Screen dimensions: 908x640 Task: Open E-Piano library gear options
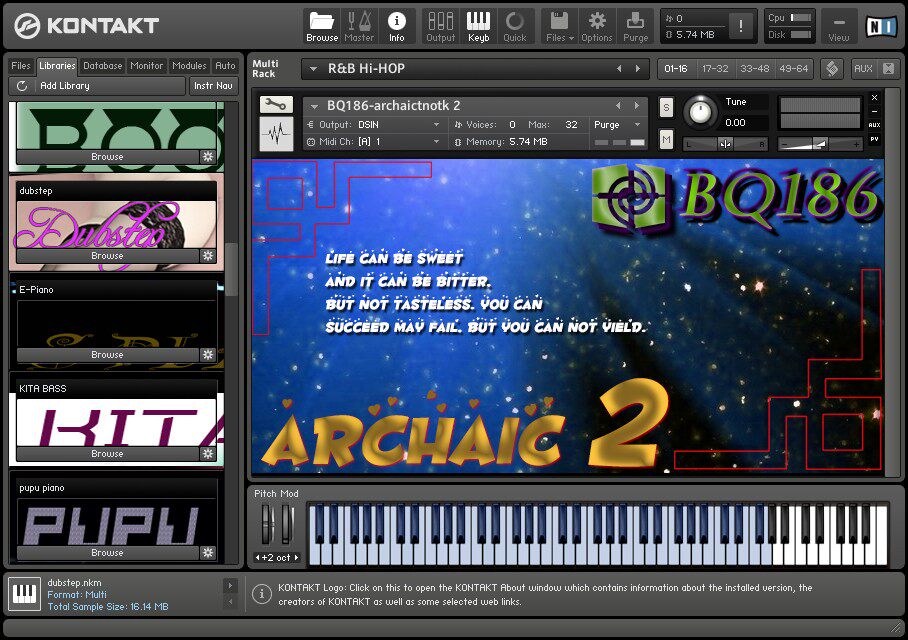(207, 354)
